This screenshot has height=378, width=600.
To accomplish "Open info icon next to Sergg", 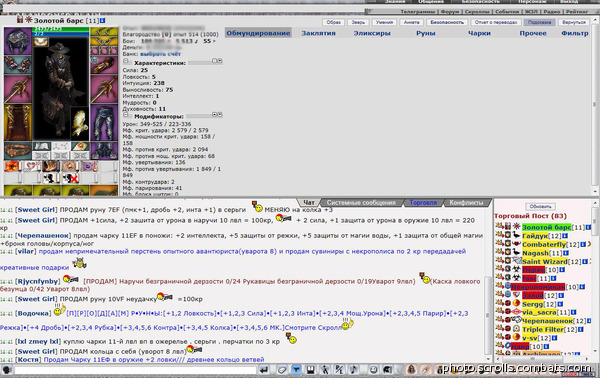I will [560, 304].
